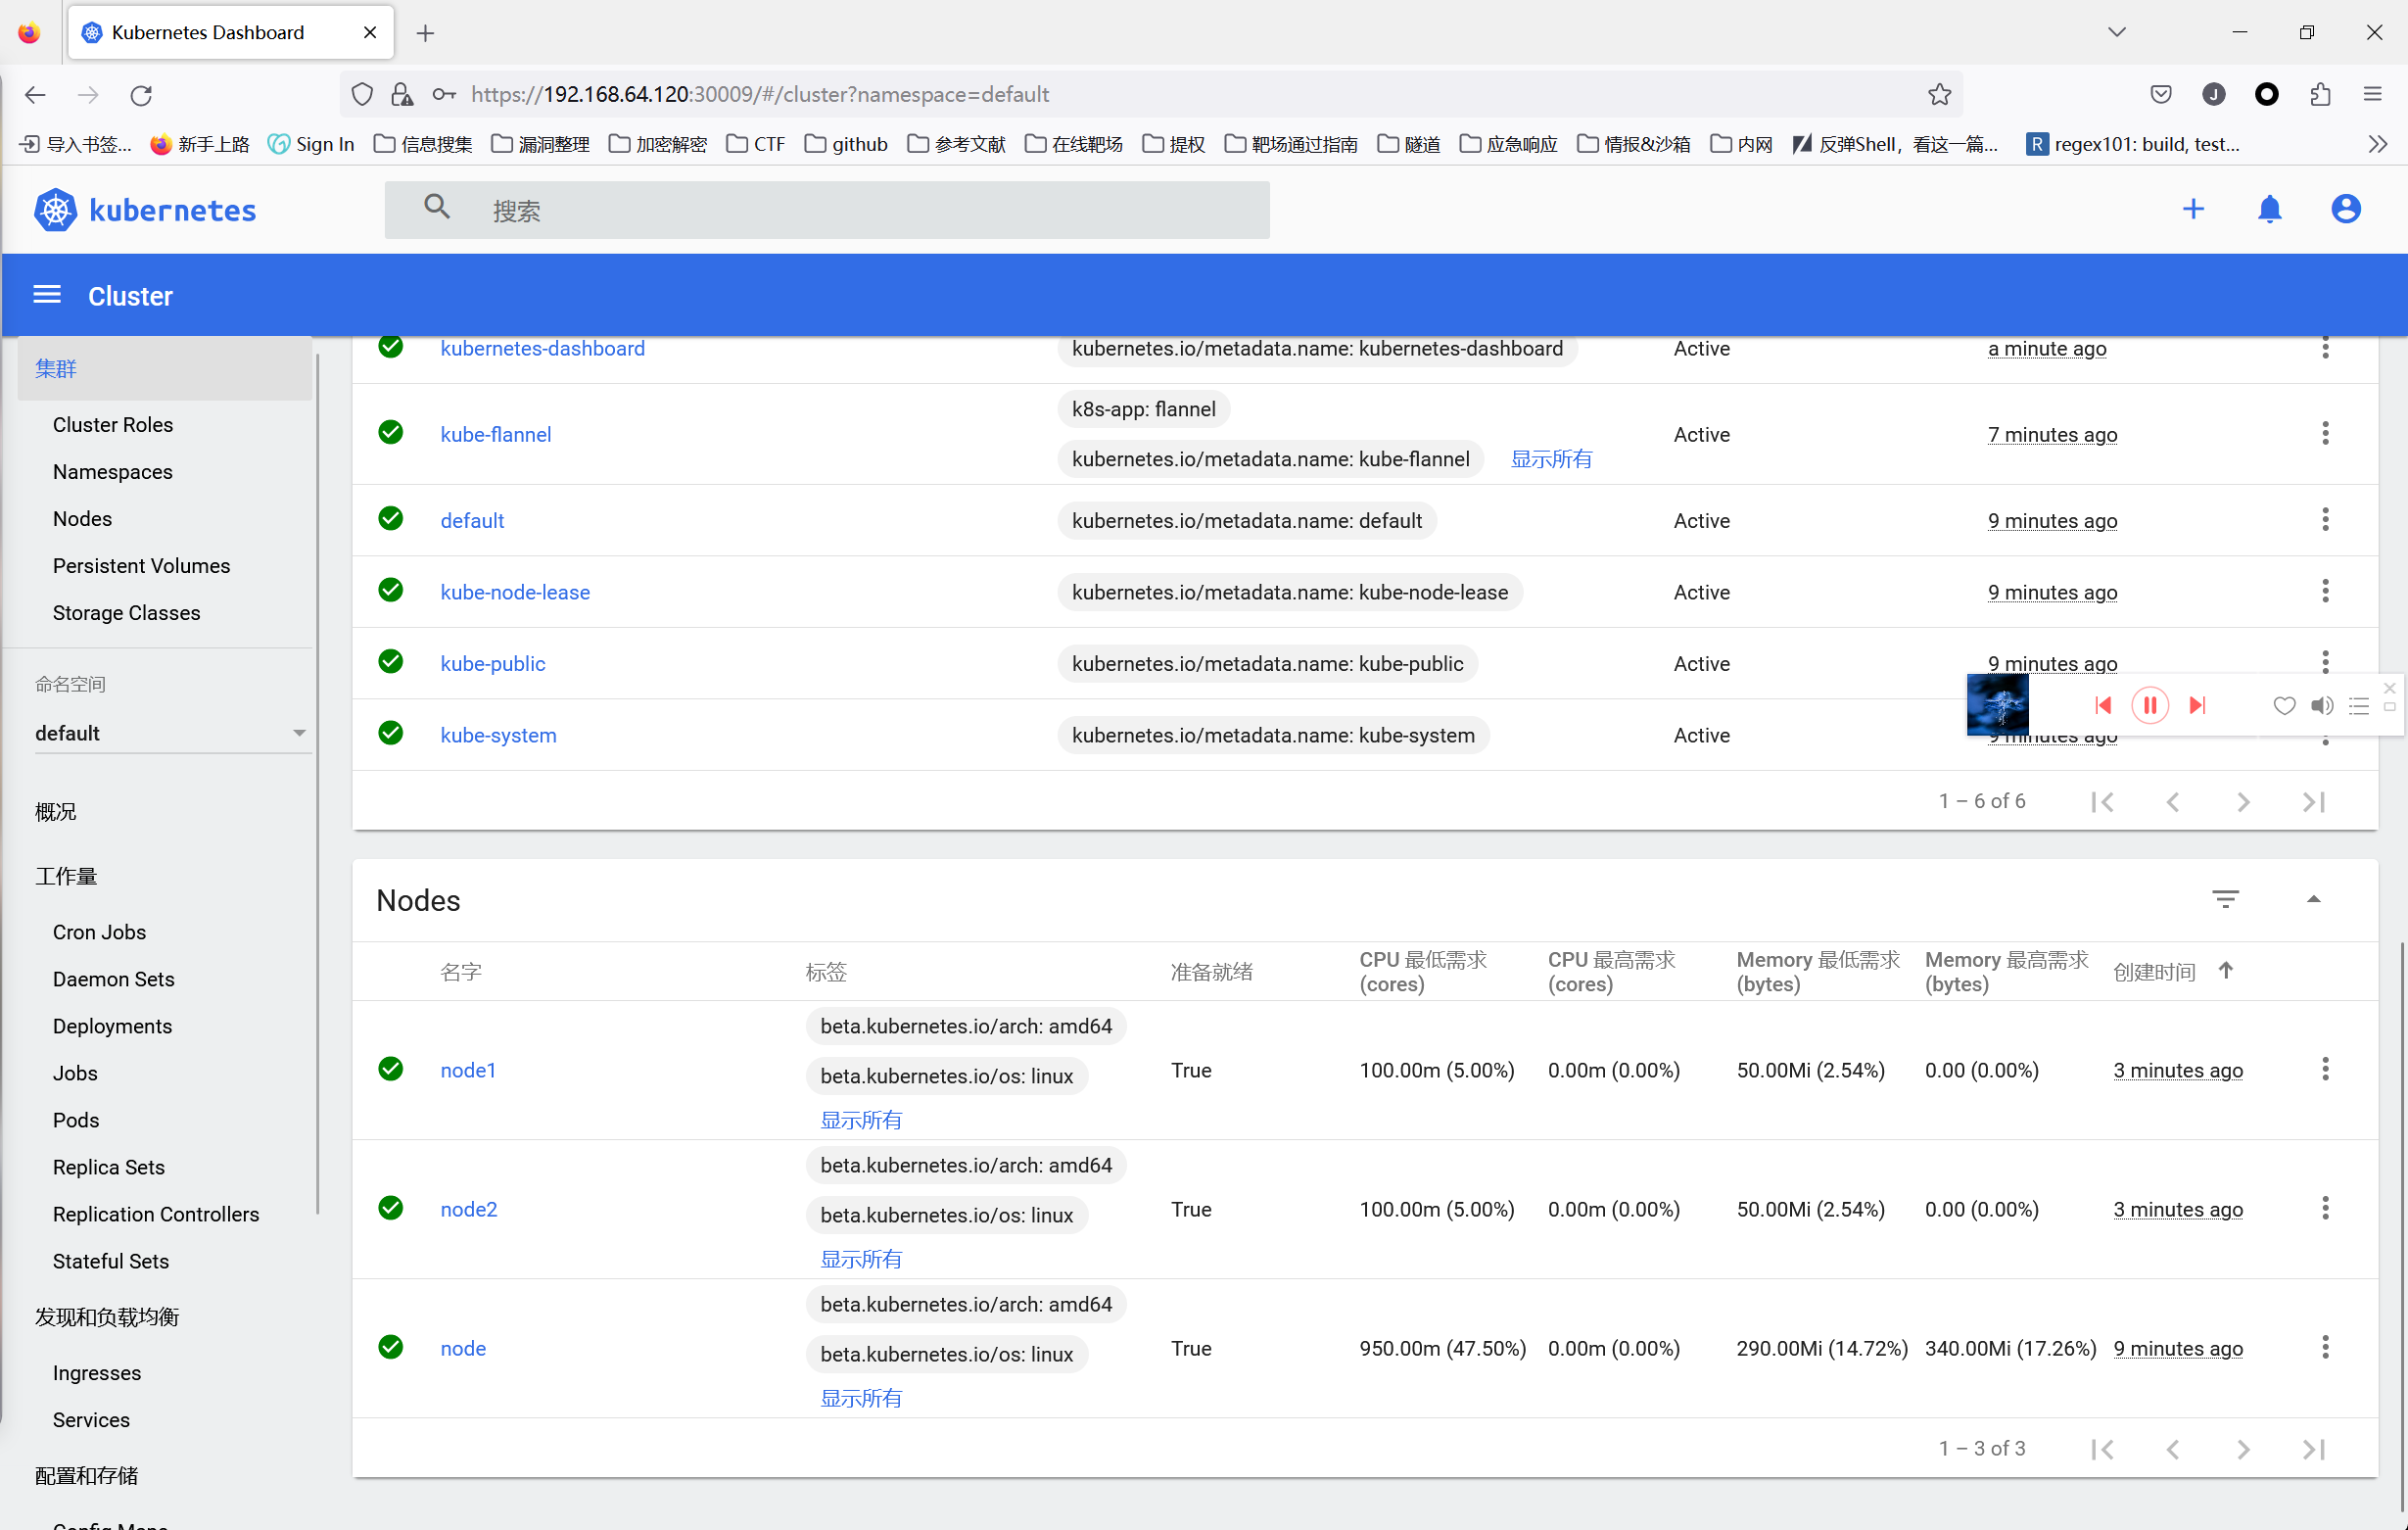Toggle the heart favorite in media player

[2283, 705]
